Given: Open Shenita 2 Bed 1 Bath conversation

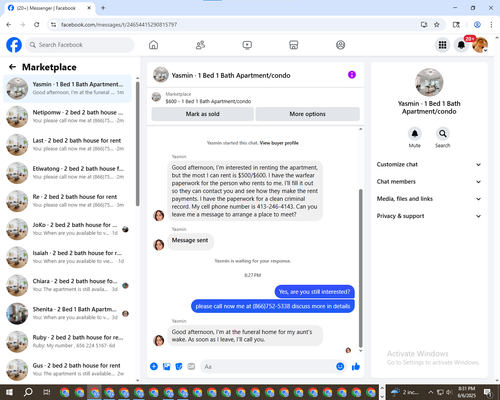Looking at the screenshot, I should 67,313.
